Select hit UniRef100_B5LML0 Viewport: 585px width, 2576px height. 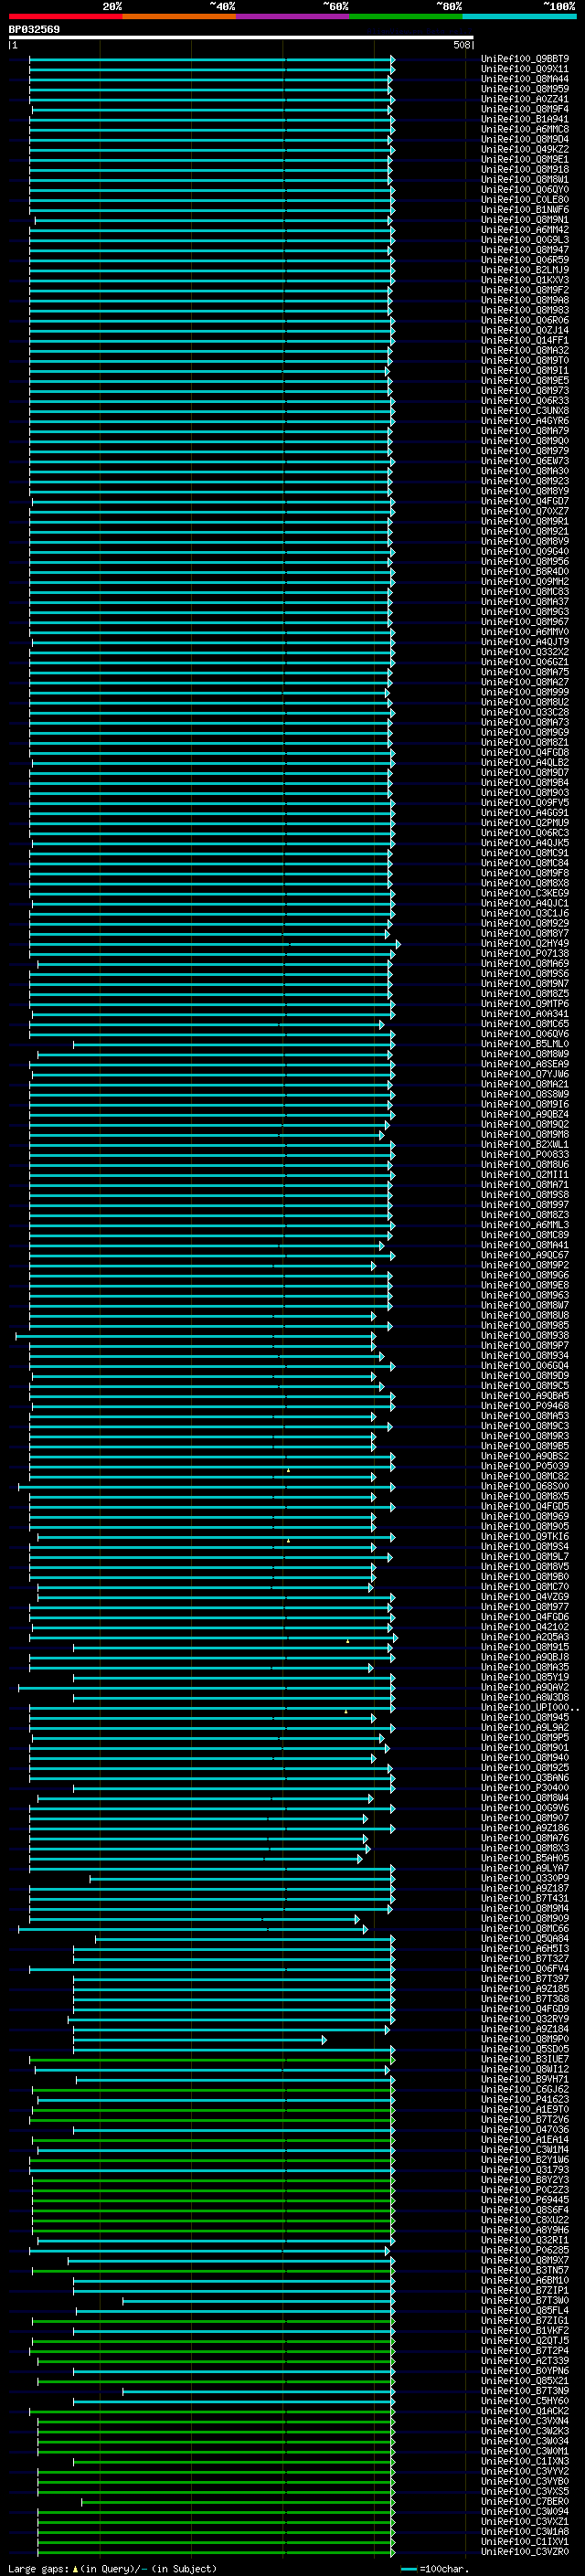[x=525, y=1044]
